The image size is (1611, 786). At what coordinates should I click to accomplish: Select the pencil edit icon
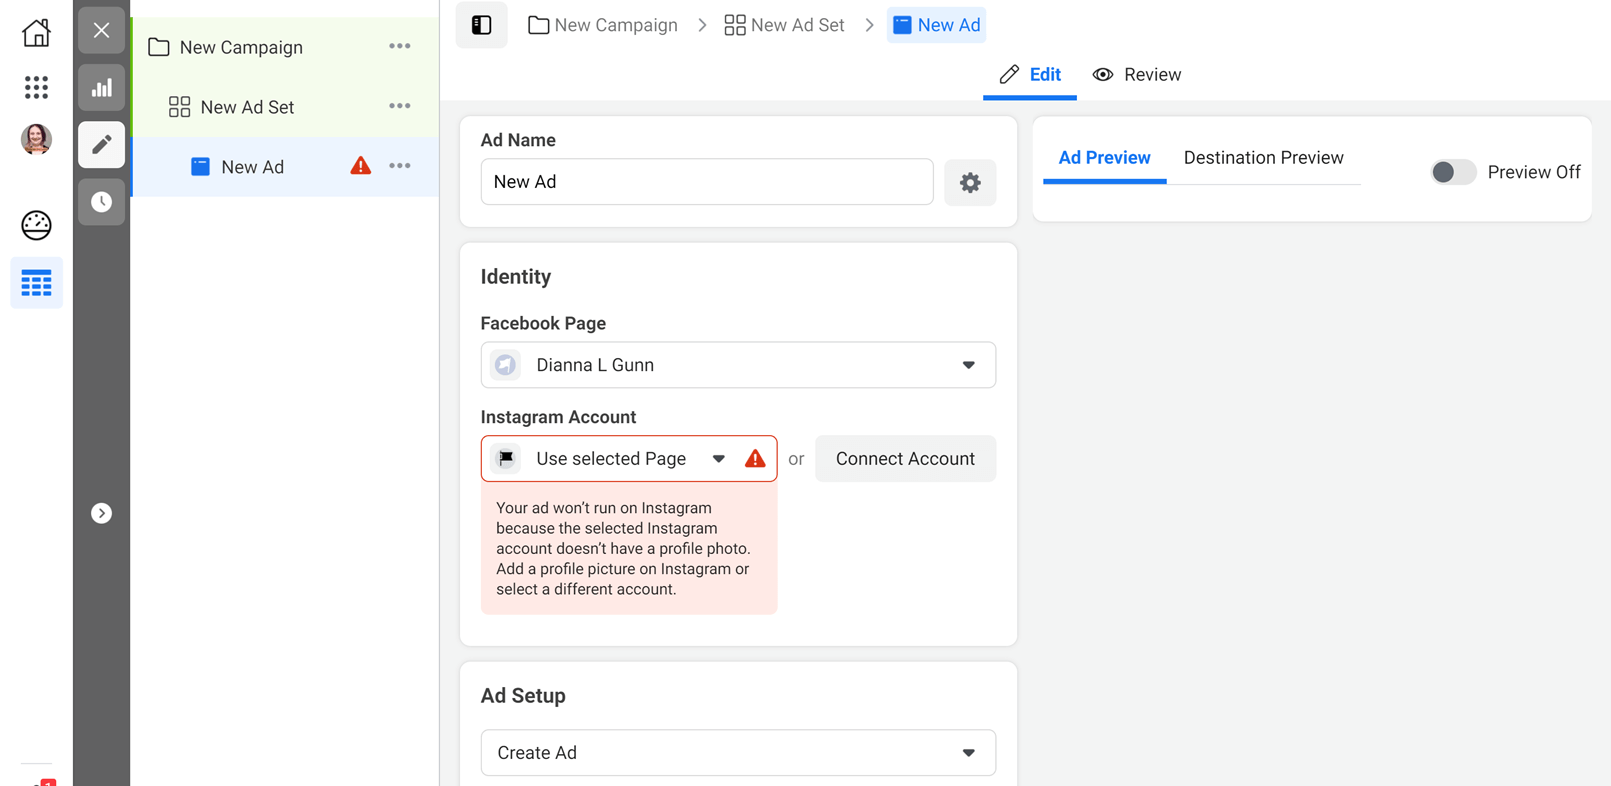click(x=101, y=145)
